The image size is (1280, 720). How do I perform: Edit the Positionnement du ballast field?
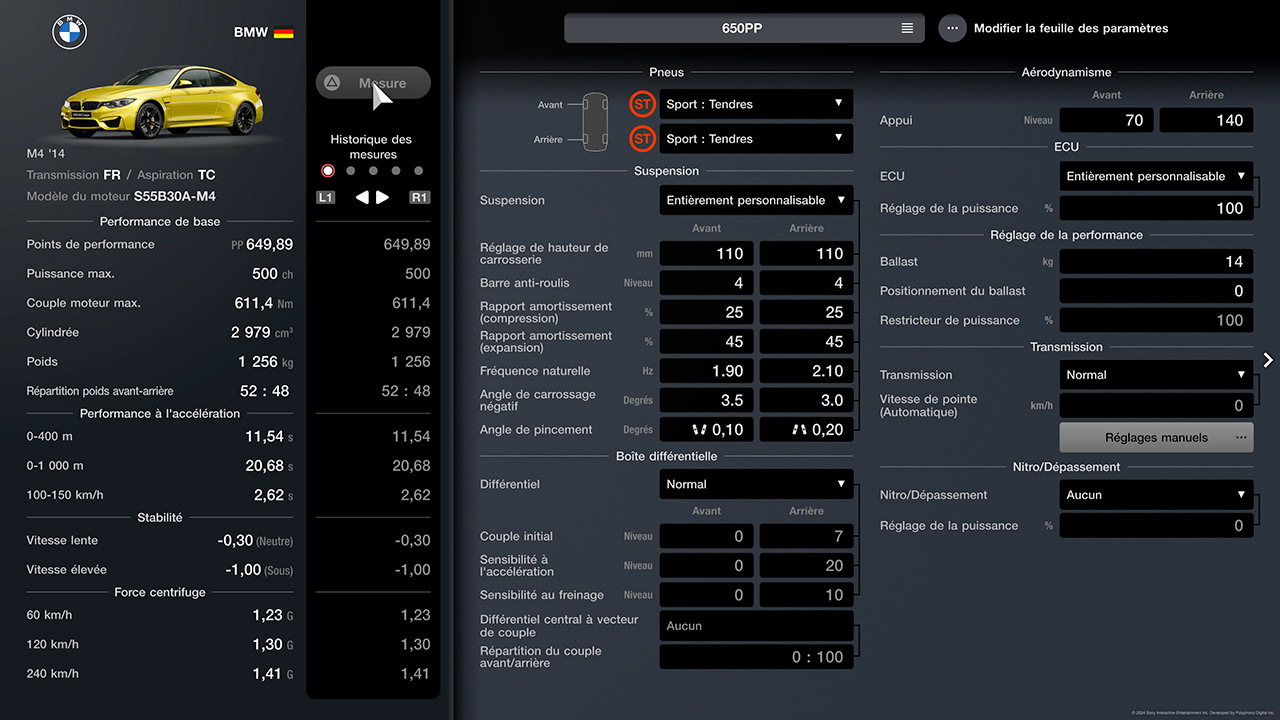1156,291
